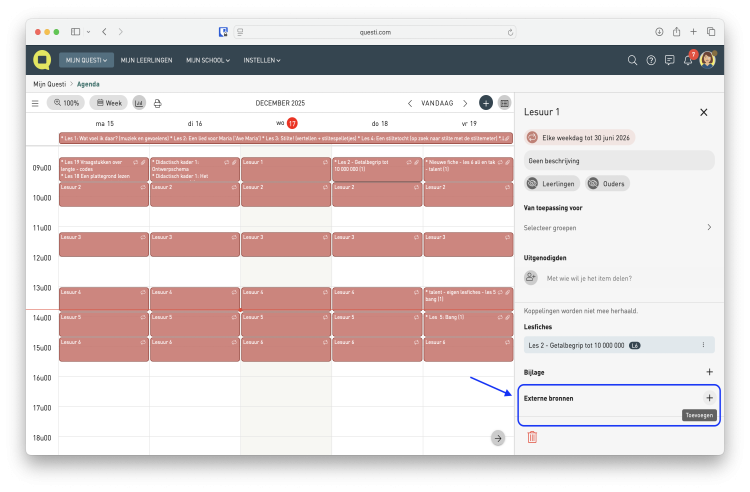Expand Selecteer groepen chevron
The image size is (750, 492).
709,227
